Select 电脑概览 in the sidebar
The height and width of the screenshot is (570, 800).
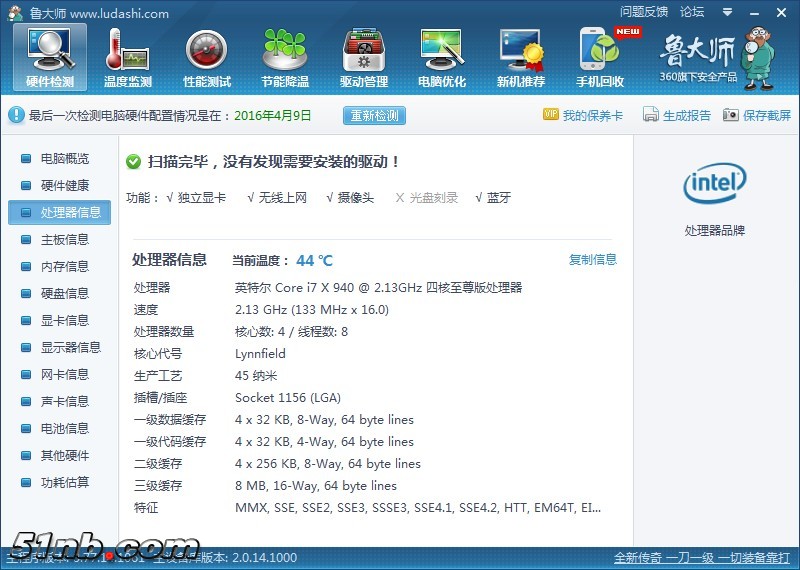(x=64, y=159)
